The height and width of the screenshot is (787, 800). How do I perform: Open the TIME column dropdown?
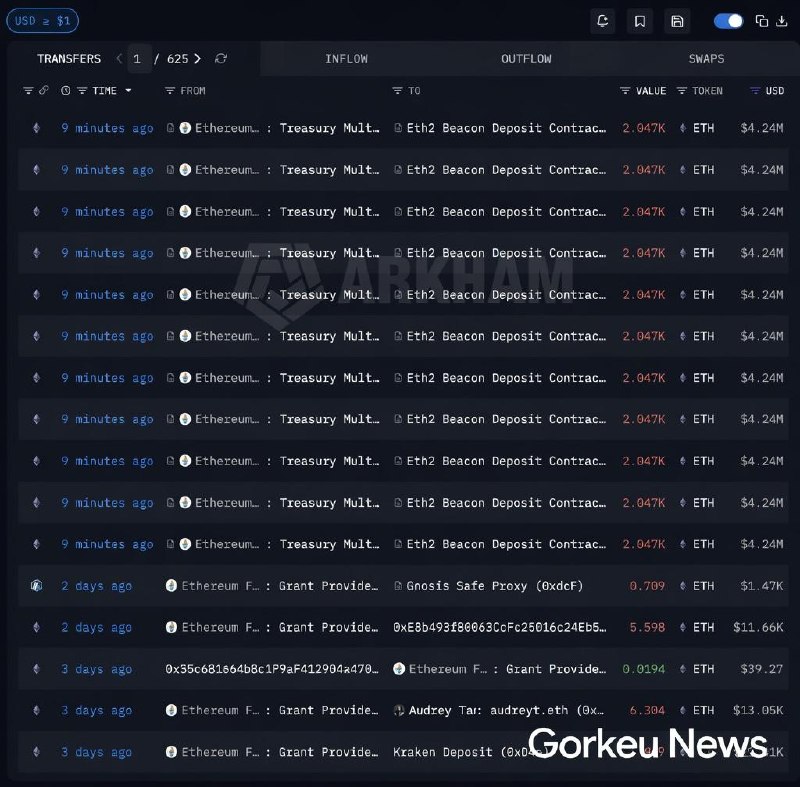coord(128,90)
